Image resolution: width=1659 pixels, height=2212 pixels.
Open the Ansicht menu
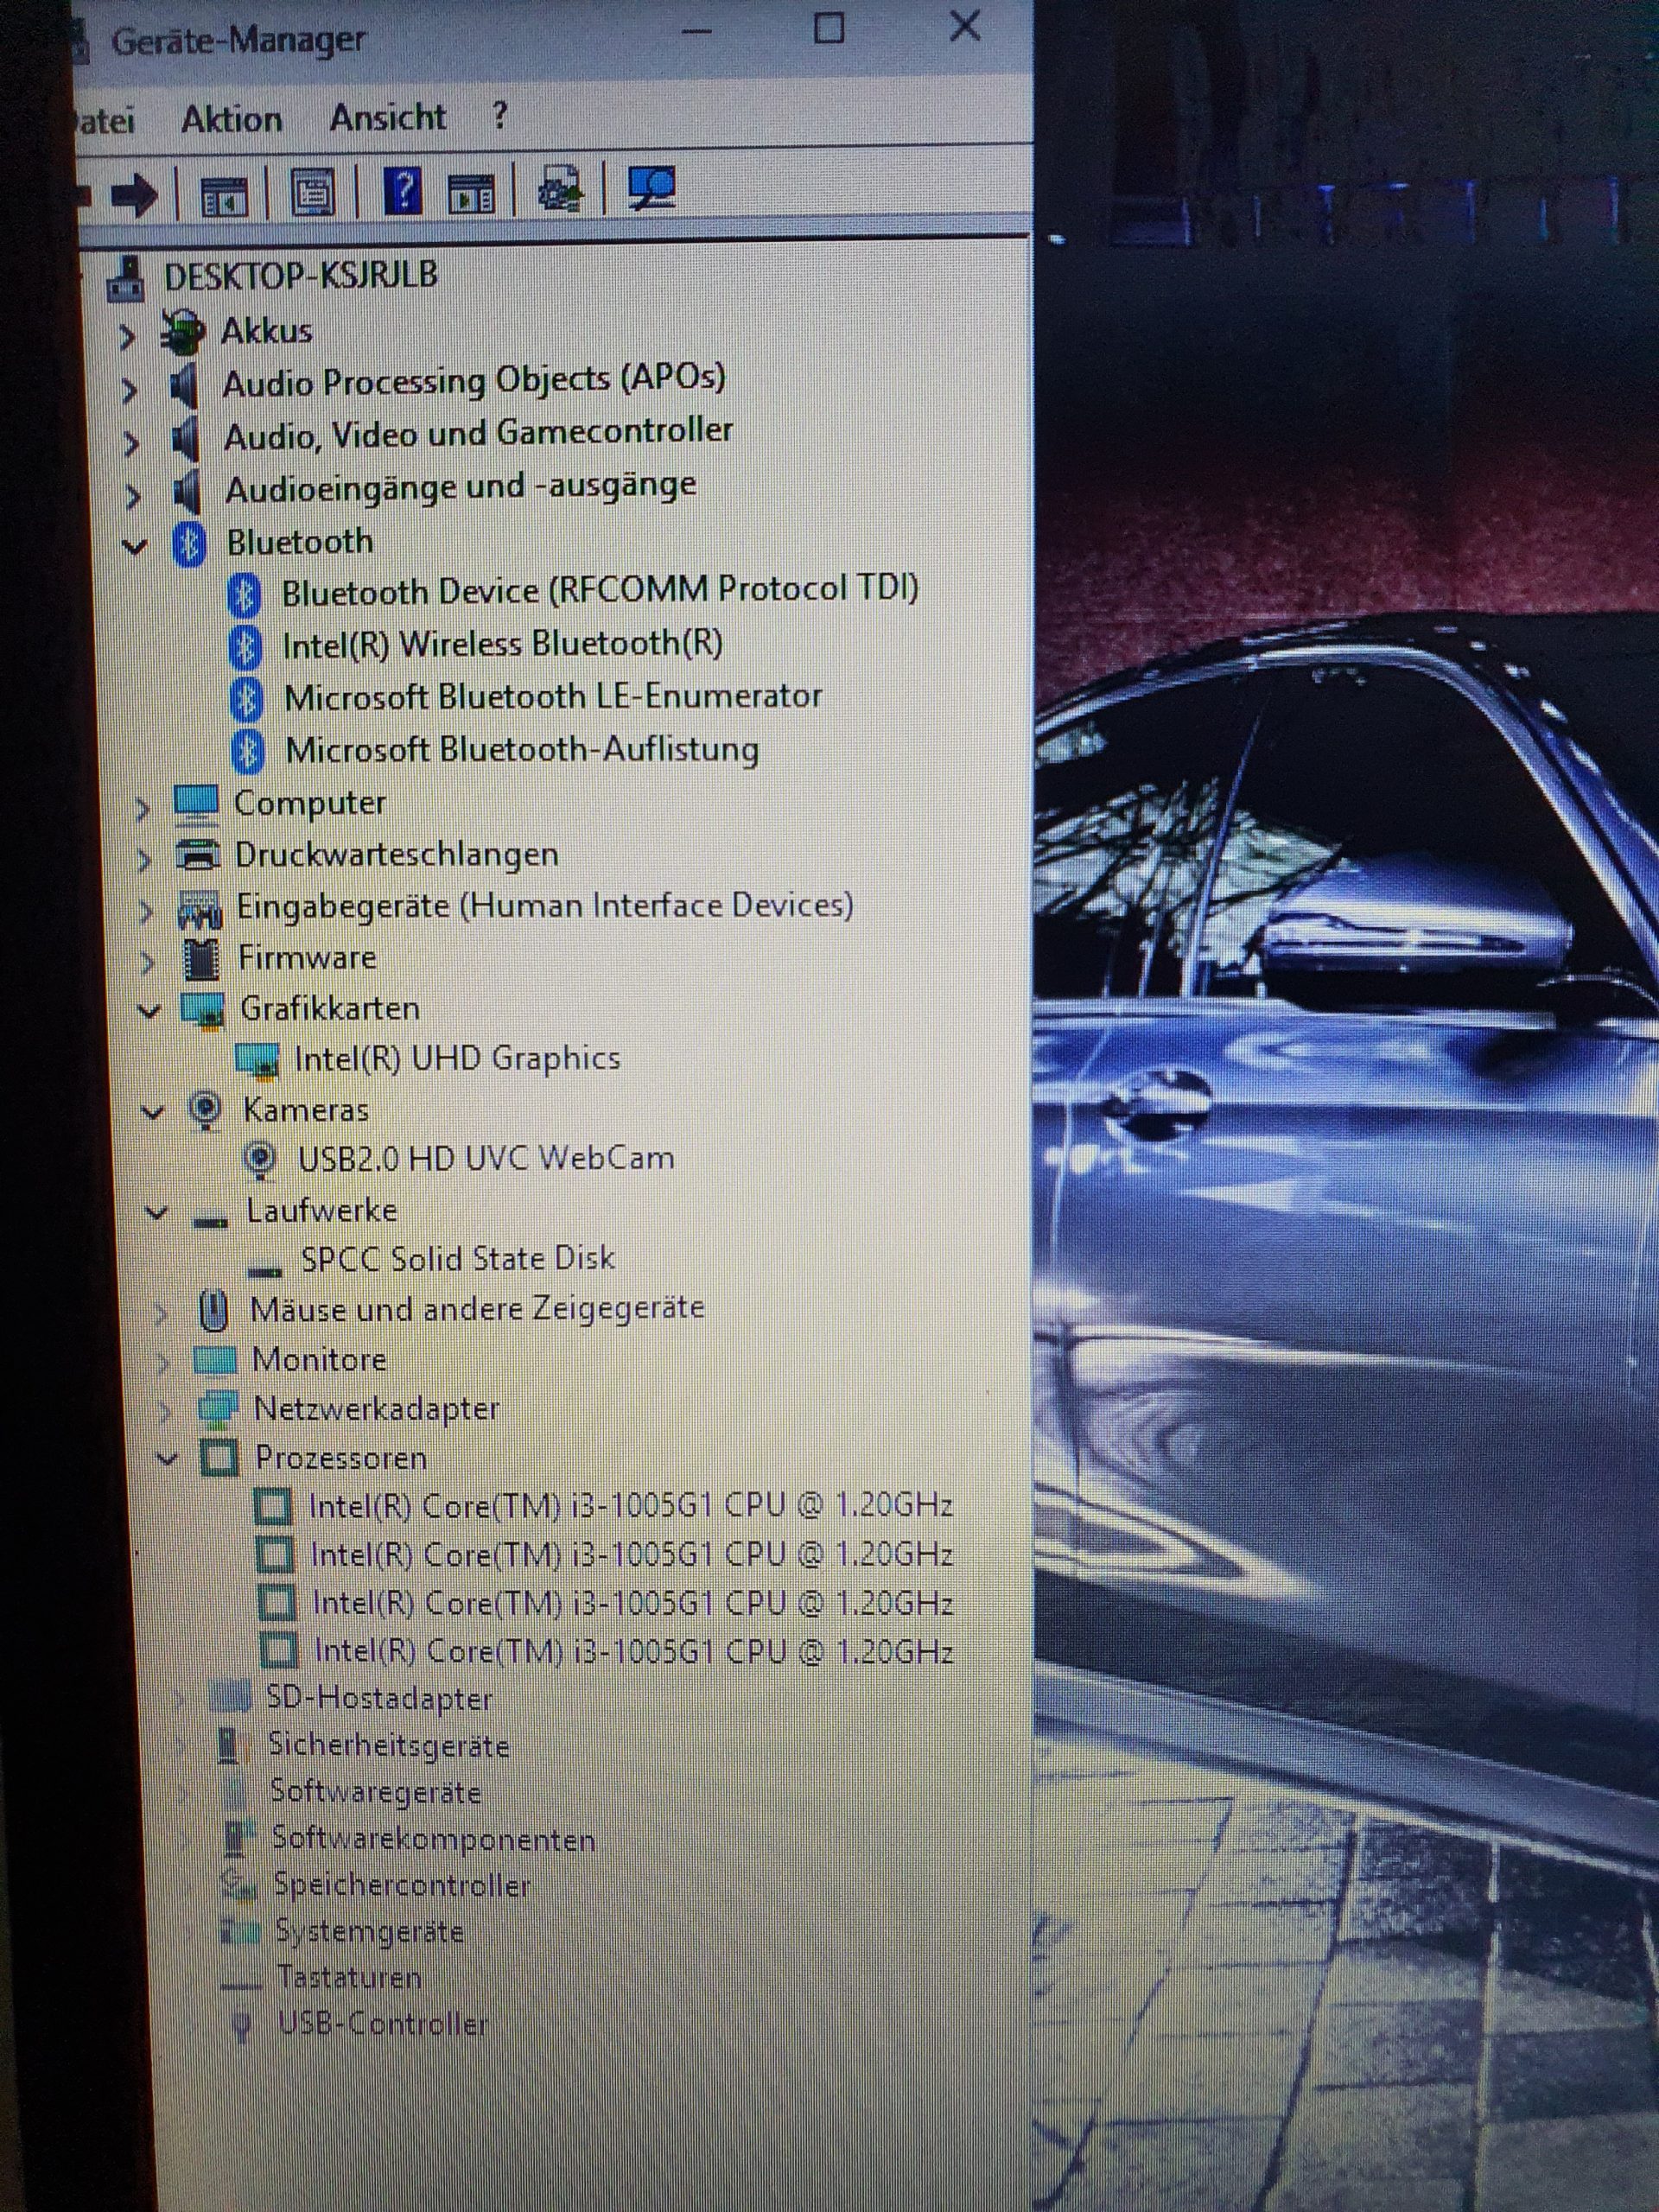[x=388, y=117]
